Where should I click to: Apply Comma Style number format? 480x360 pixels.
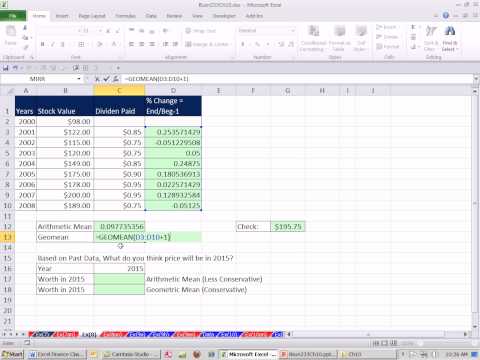(267, 44)
